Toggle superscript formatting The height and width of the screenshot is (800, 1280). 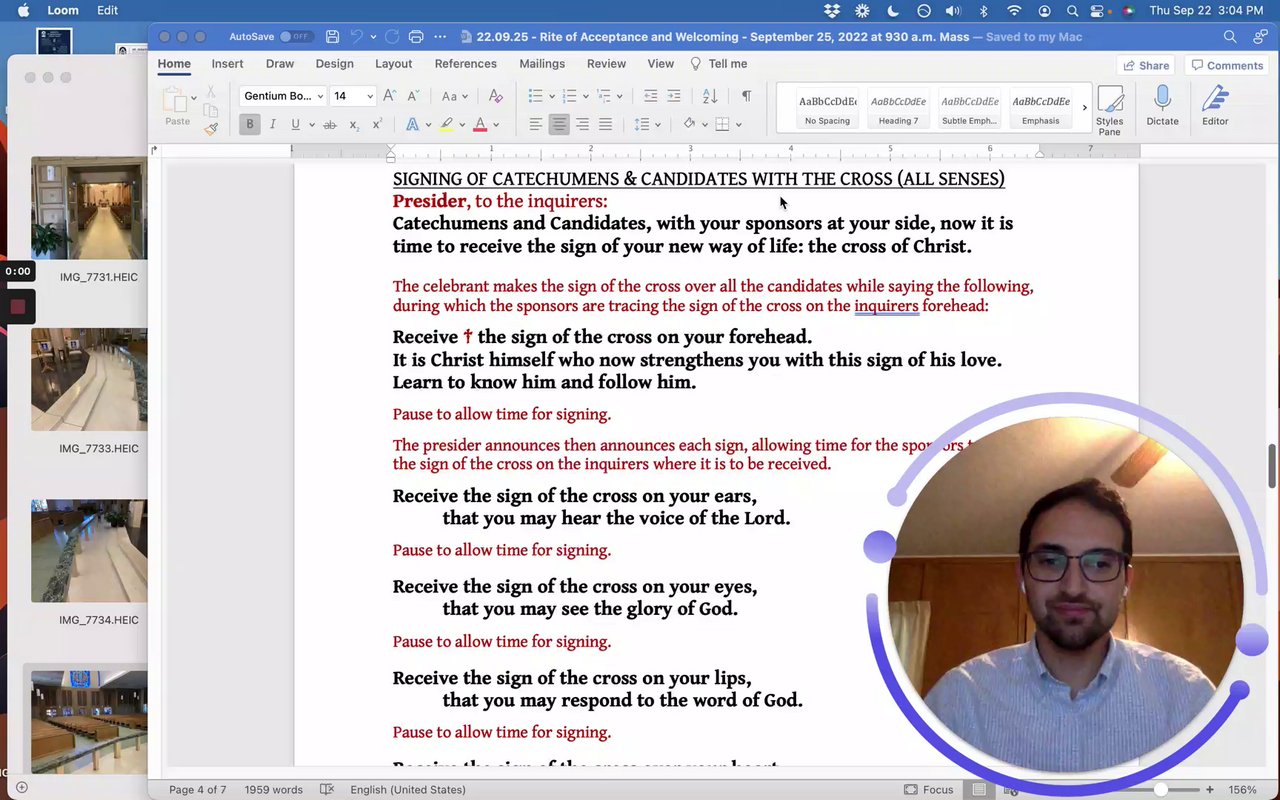[377, 125]
